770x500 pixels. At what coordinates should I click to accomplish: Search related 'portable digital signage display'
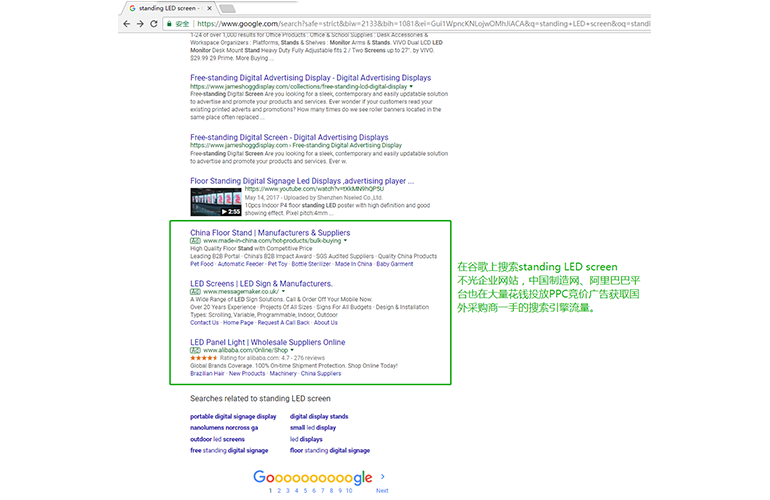pyautogui.click(x=233, y=417)
